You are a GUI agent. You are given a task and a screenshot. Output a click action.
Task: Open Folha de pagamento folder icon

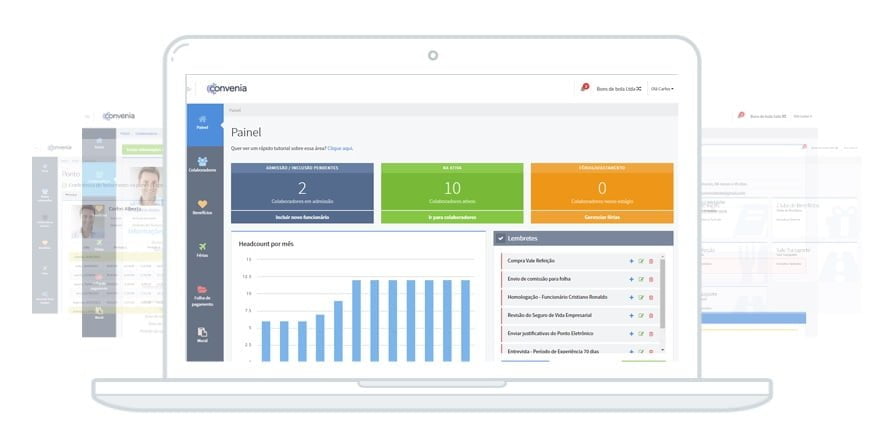[x=203, y=293]
